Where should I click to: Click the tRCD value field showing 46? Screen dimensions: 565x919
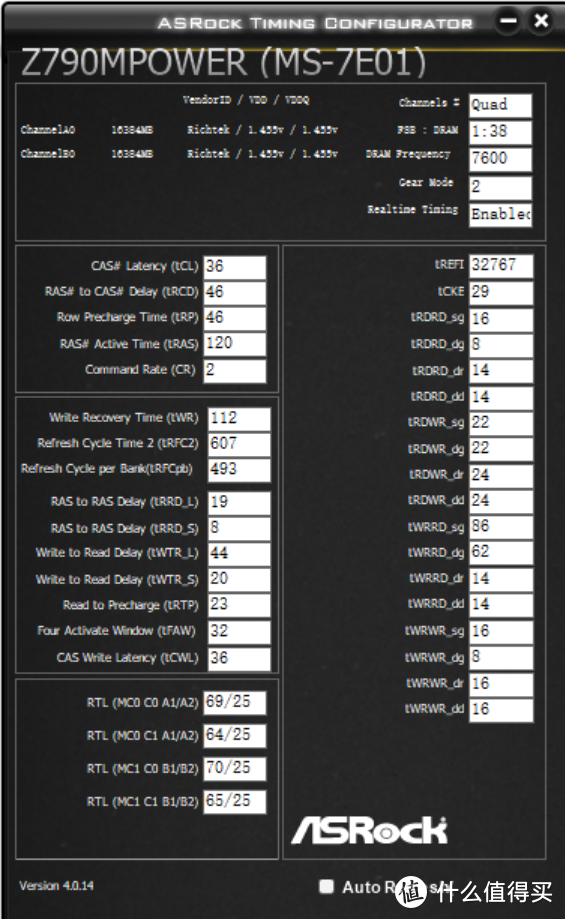pos(235,292)
